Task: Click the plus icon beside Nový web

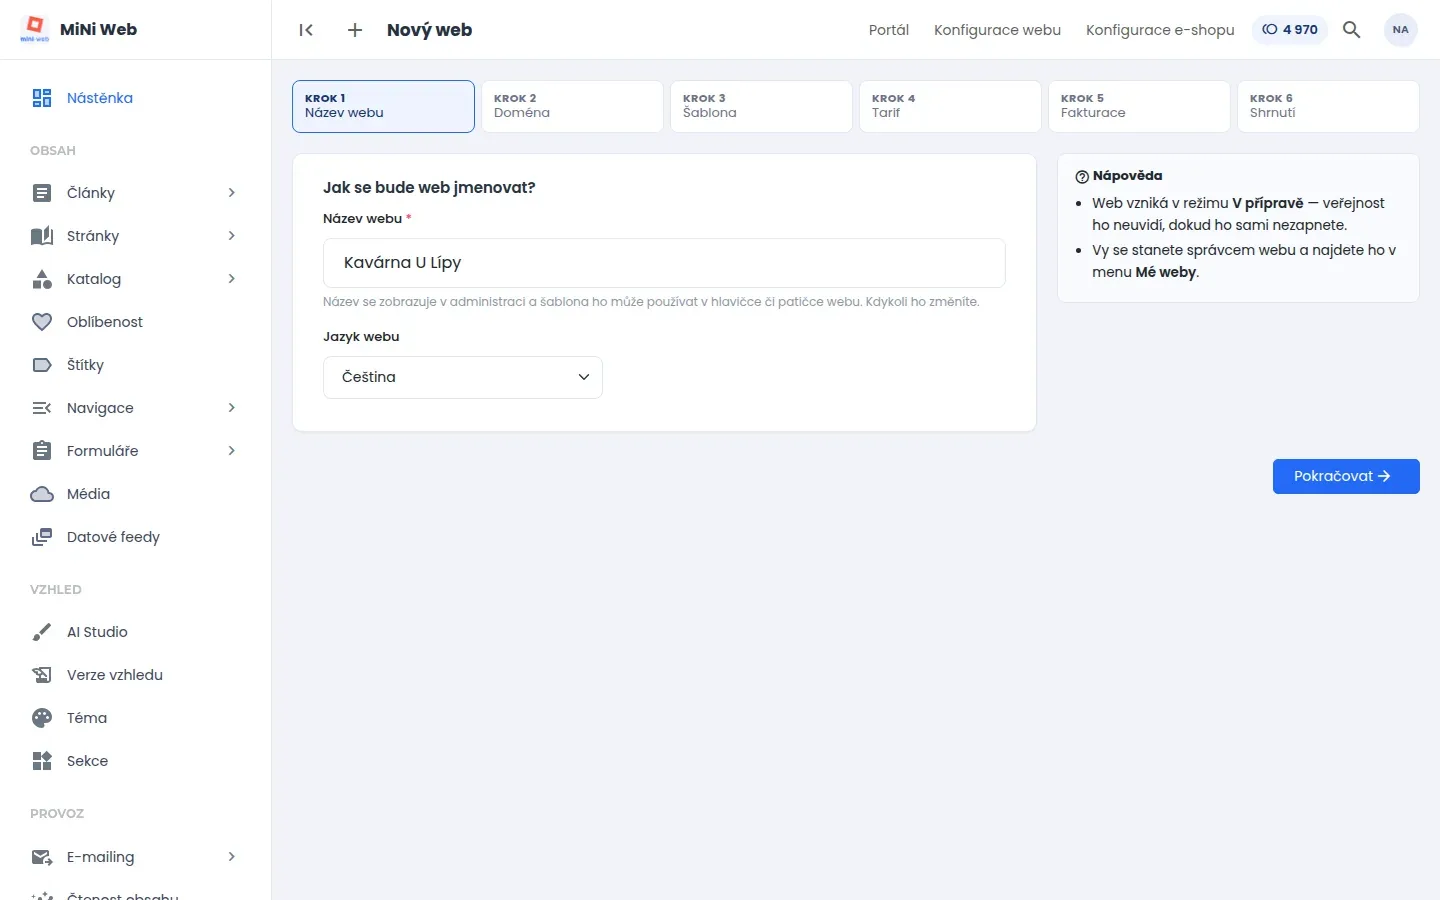Action: [355, 30]
